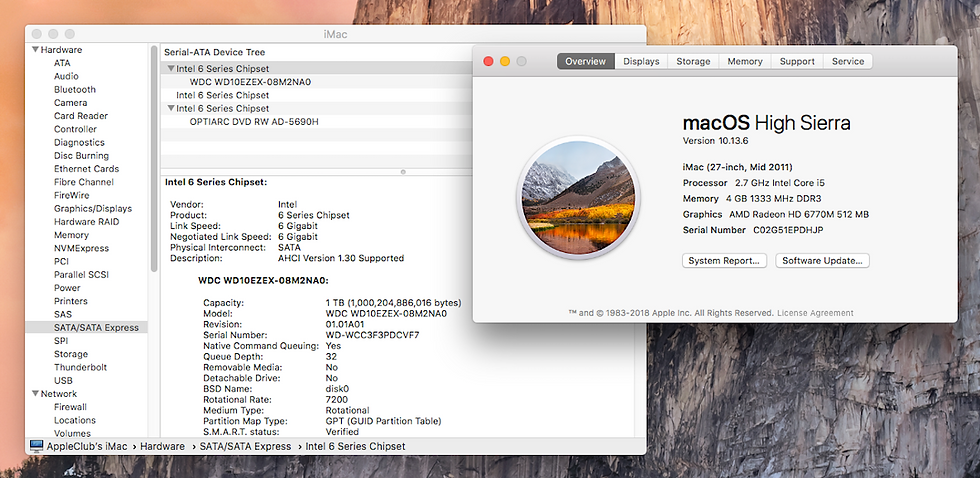This screenshot has width=980, height=478.
Task: Click Intel 6 Series Chipset in the path bar
Action: (355, 446)
